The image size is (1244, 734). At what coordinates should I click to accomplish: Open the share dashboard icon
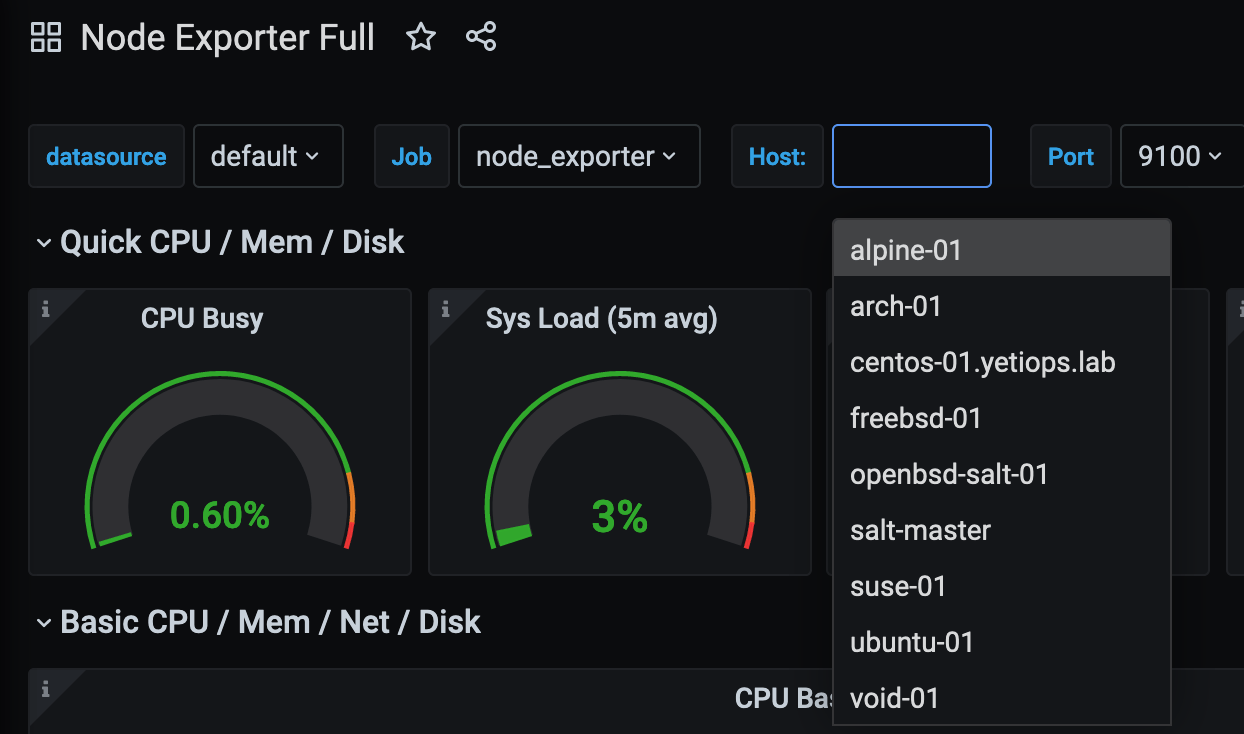pyautogui.click(x=481, y=37)
